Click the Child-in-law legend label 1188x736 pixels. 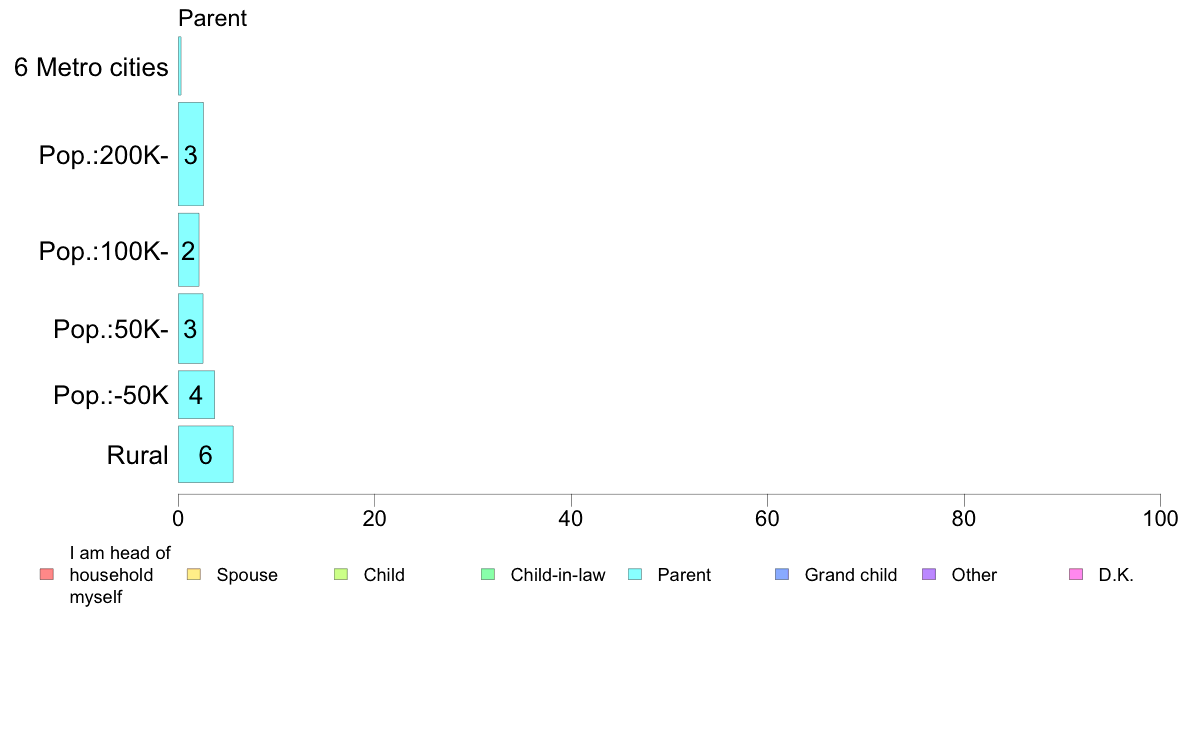[558, 575]
